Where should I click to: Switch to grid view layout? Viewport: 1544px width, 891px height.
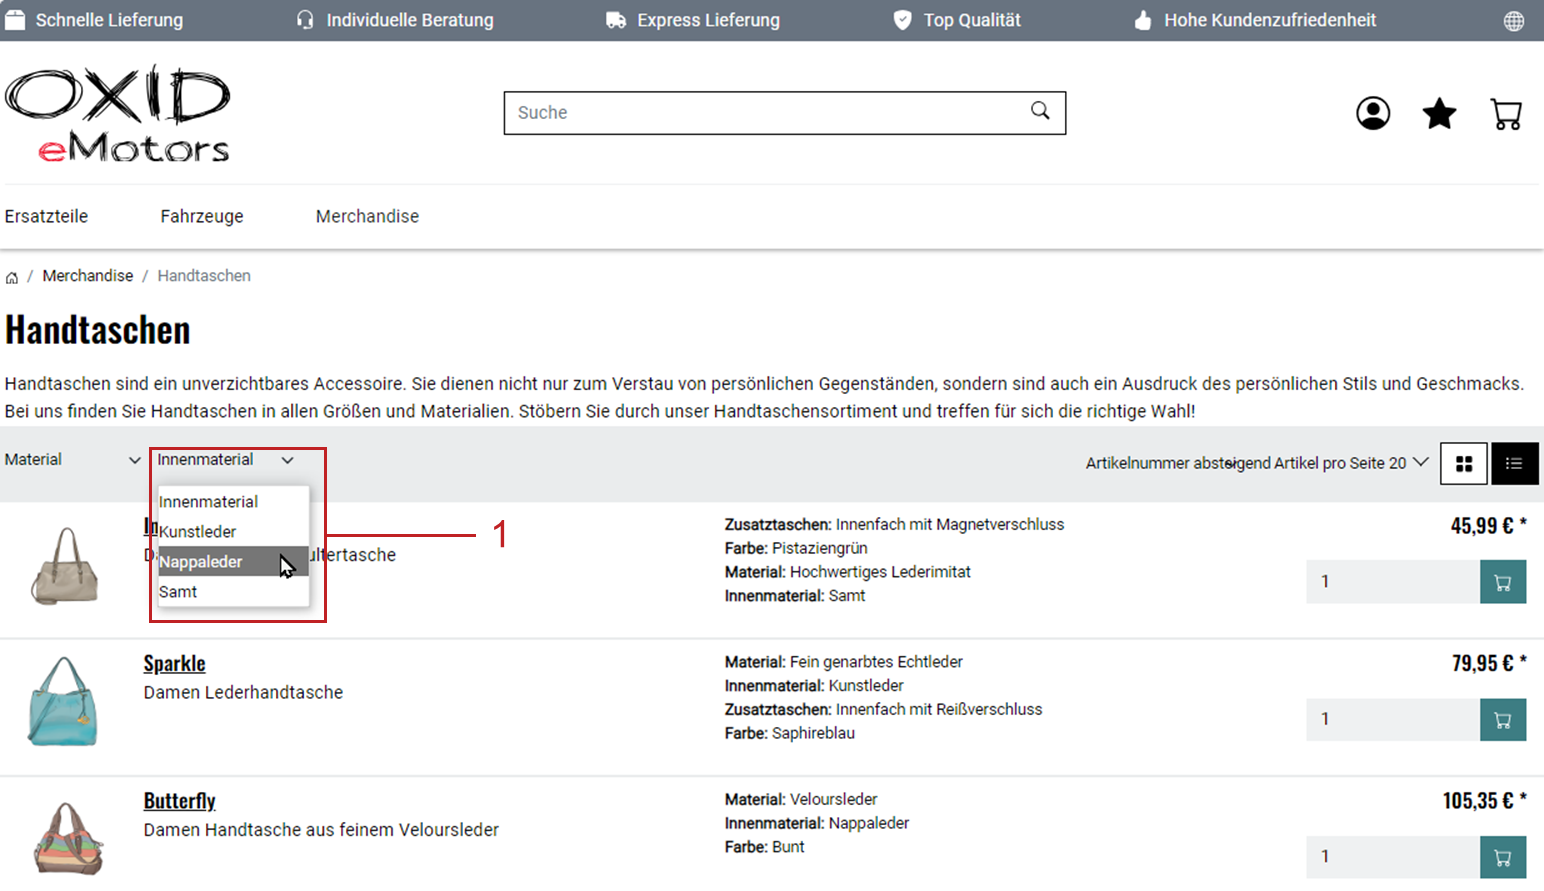coord(1464,464)
